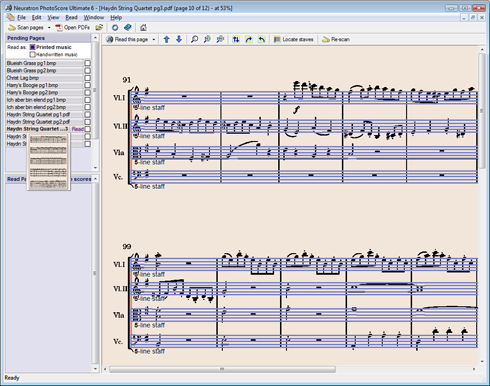Tick checkbox for Ich aber bin elend pg2.bmp
Screen dimensions: 490x386
[x=87, y=107]
